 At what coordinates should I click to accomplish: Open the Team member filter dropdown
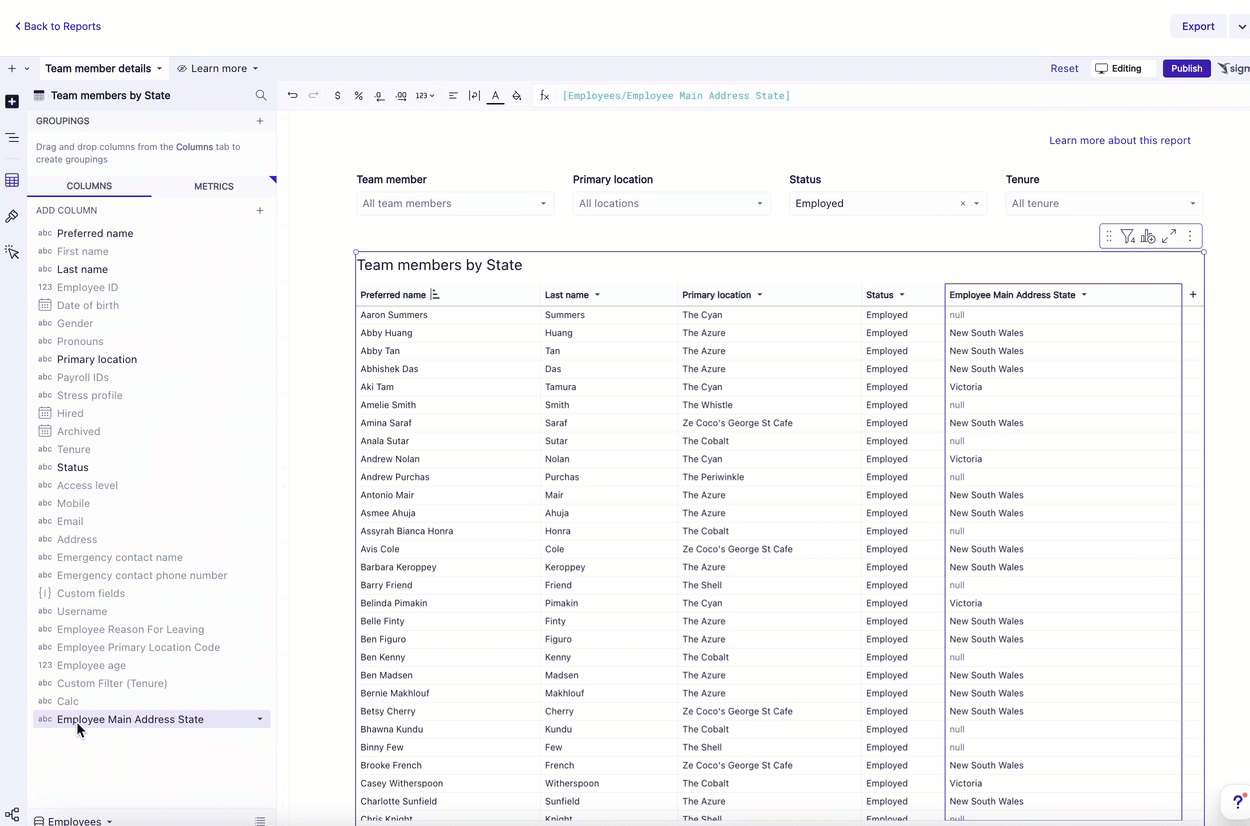(x=455, y=204)
